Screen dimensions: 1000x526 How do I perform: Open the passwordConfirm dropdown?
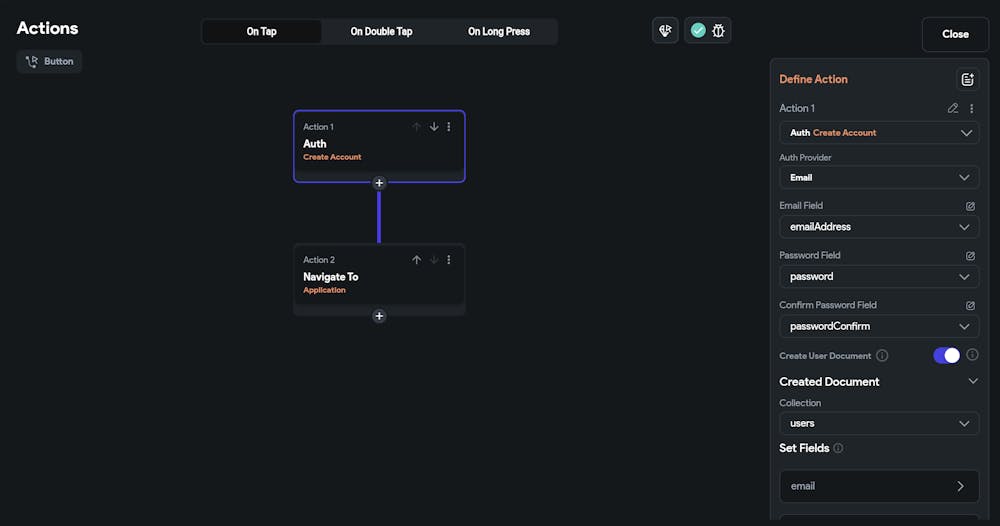879,326
